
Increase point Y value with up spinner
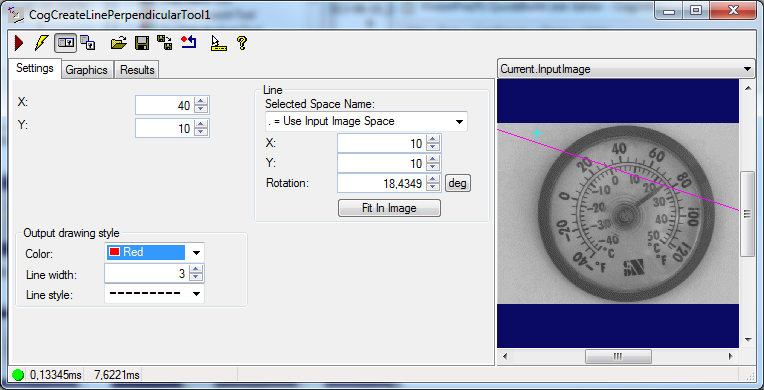click(201, 124)
